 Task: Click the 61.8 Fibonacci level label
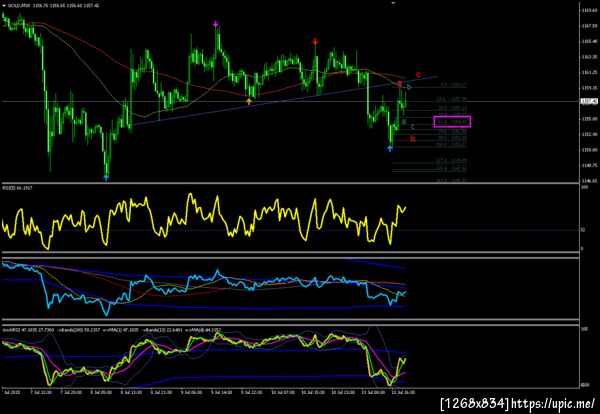click(x=453, y=122)
